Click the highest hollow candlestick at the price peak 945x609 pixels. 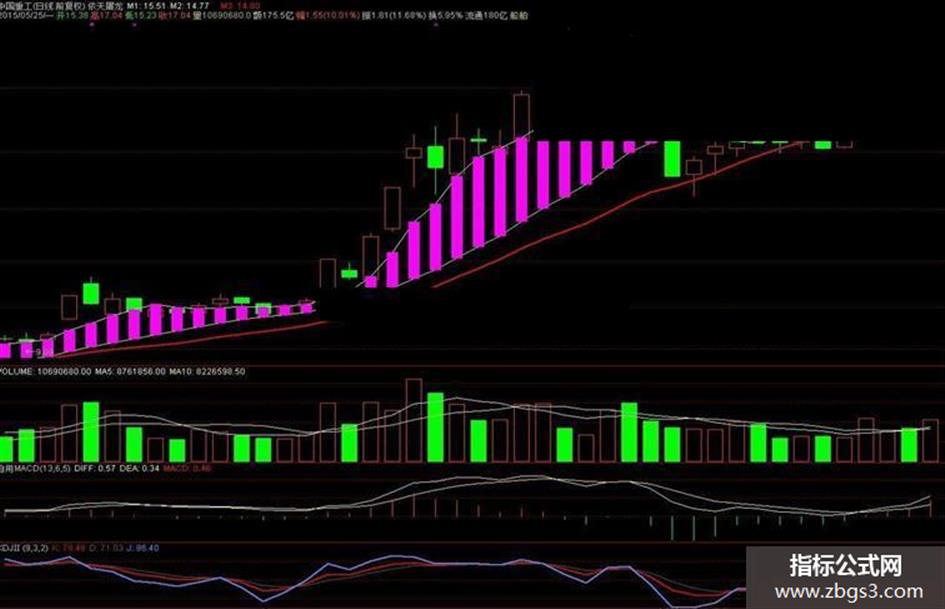click(522, 117)
